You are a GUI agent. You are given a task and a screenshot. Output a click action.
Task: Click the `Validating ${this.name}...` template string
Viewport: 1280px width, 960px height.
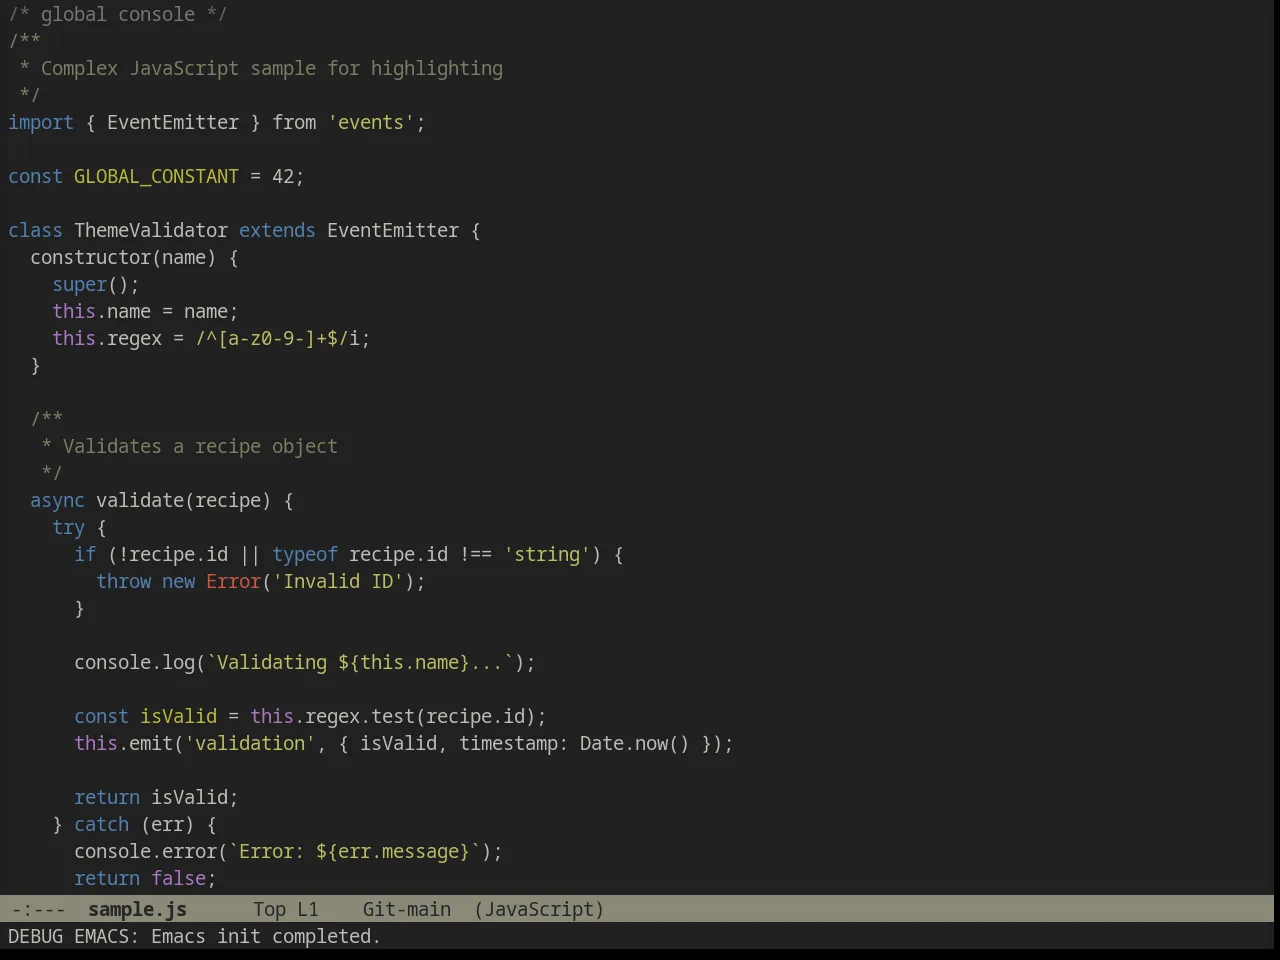click(360, 662)
